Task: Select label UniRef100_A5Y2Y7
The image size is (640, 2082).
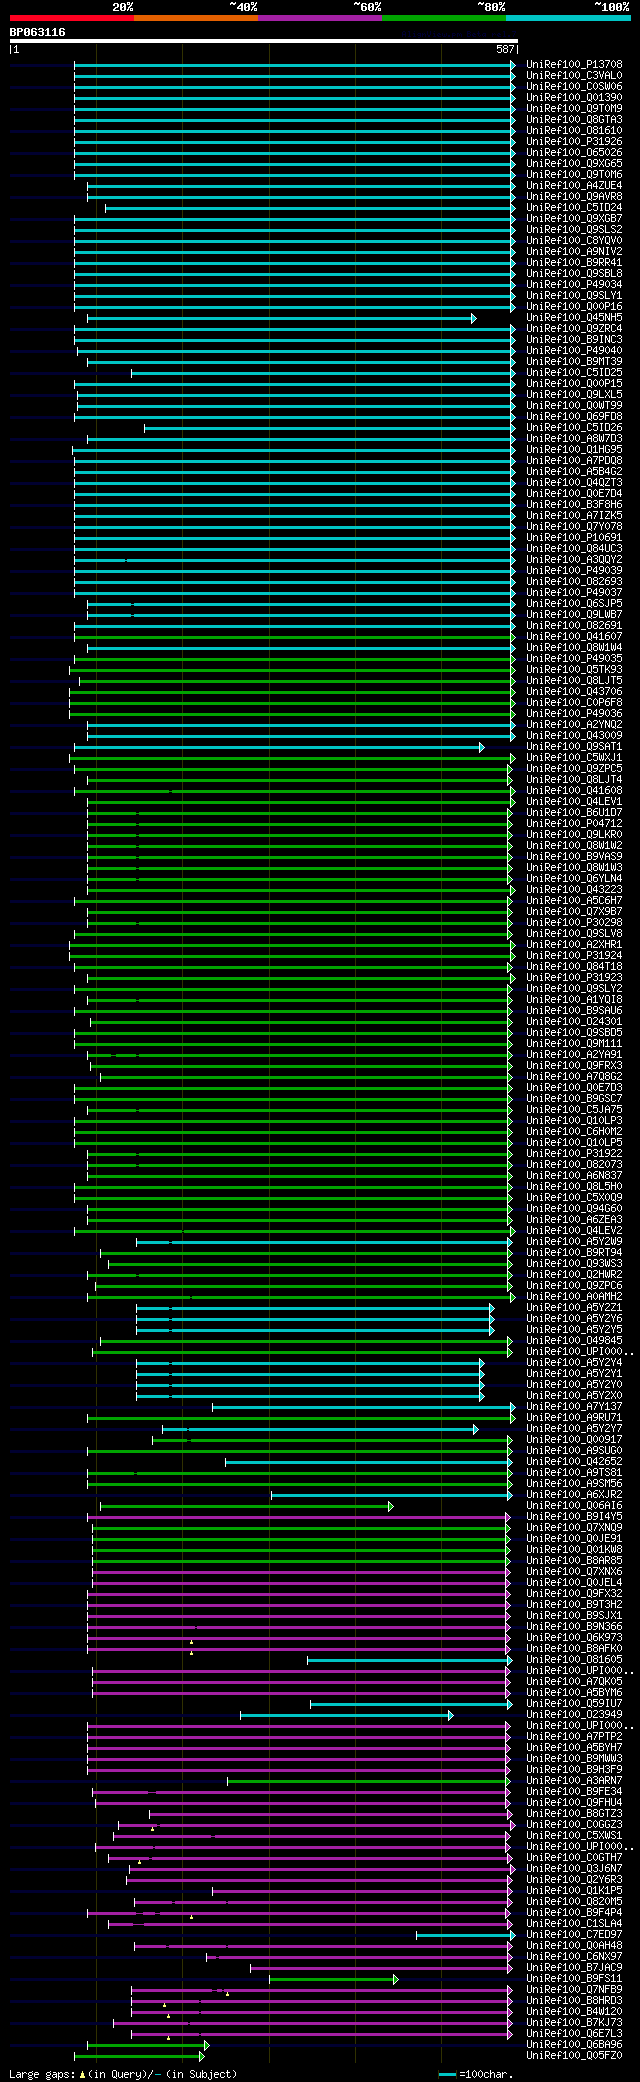Action: pyautogui.click(x=574, y=1429)
